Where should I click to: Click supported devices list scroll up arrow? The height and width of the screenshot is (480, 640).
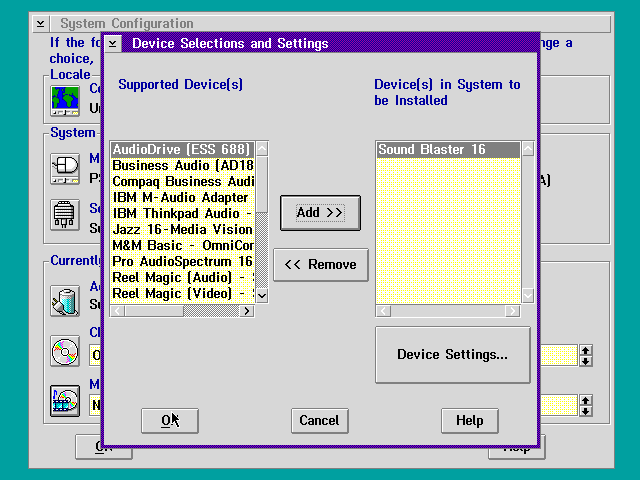tap(262, 149)
